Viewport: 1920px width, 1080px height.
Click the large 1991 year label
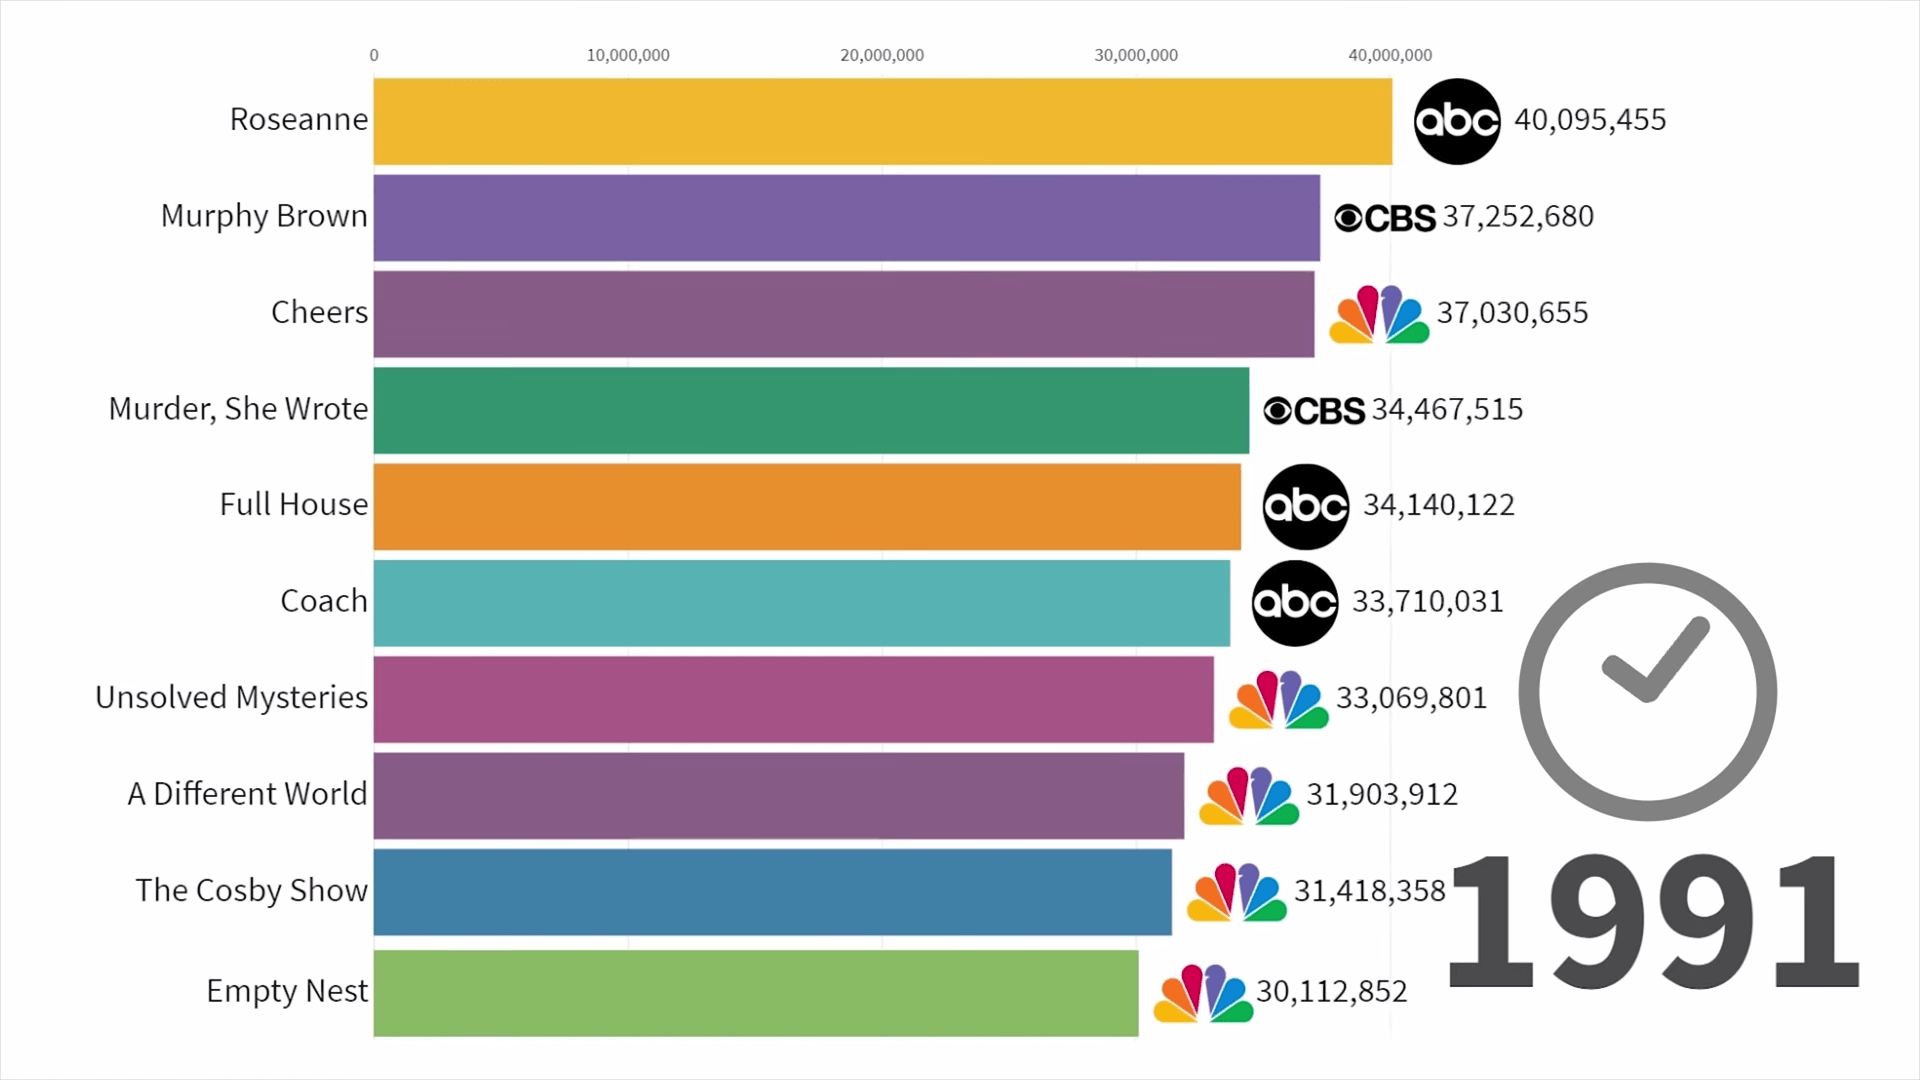click(x=1652, y=922)
